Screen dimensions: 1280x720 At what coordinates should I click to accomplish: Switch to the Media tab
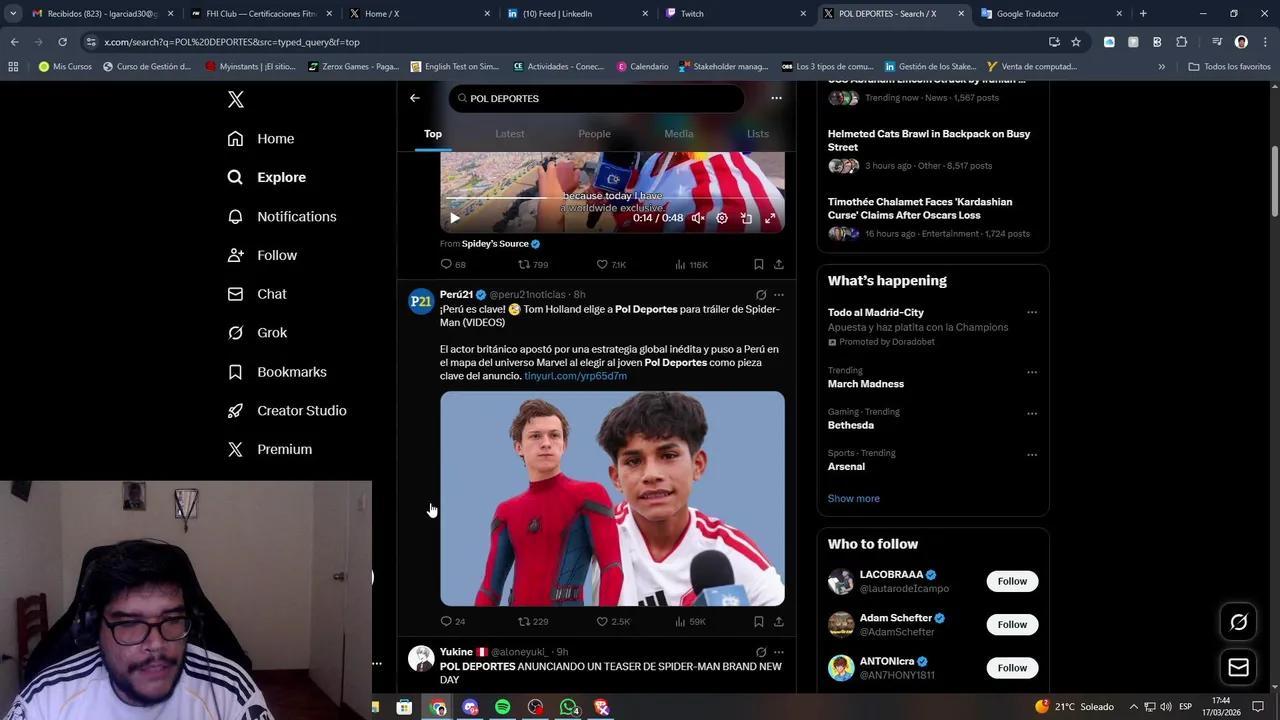[678, 134]
